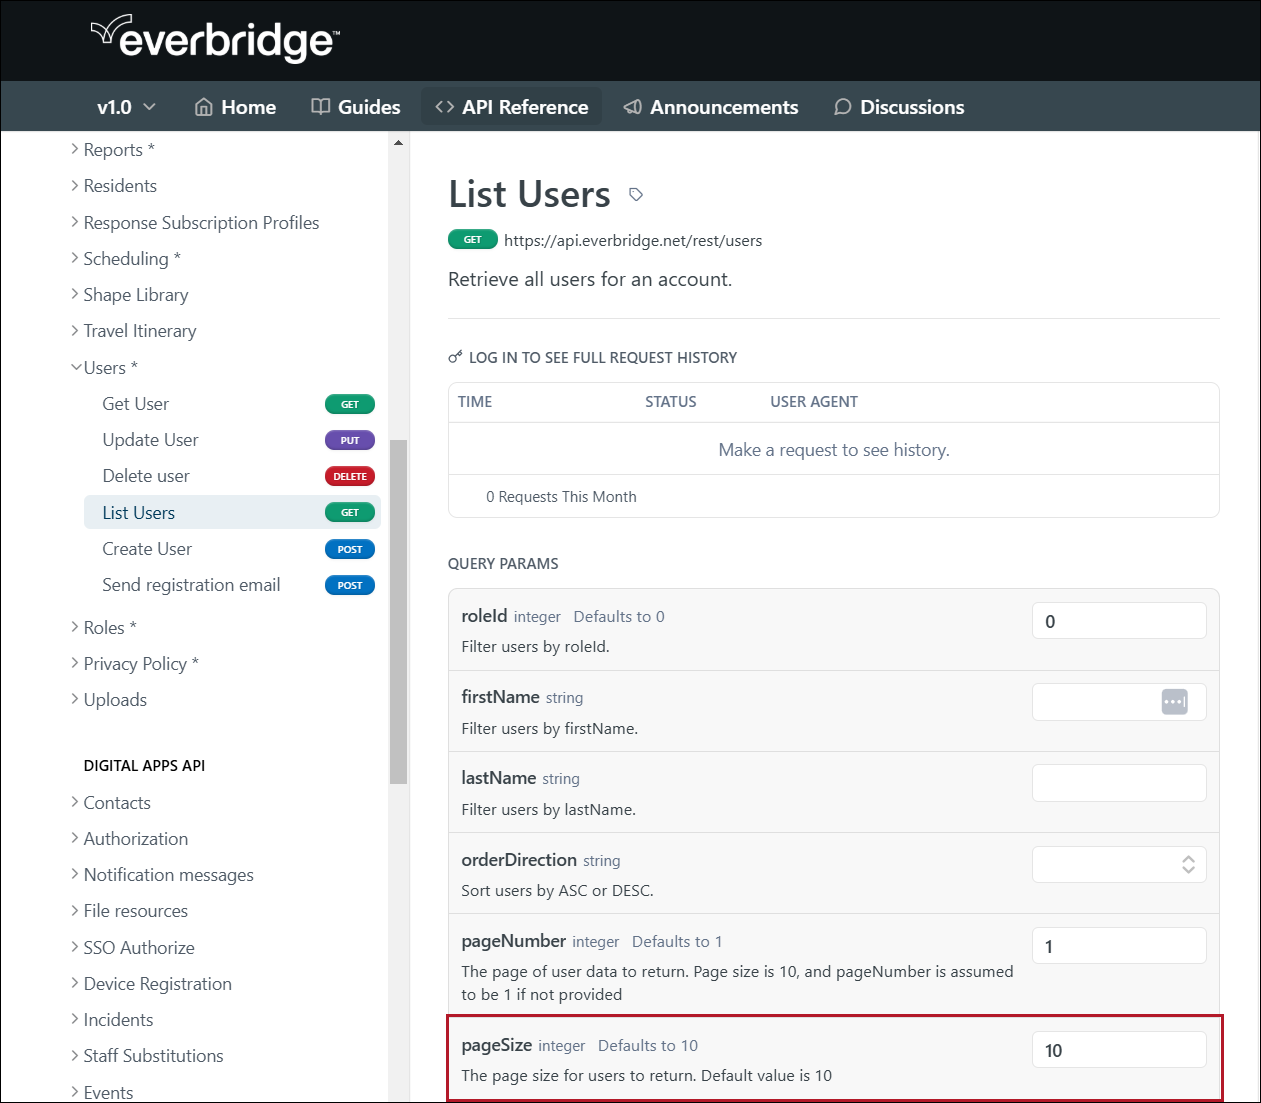This screenshot has width=1261, height=1103.
Task: Expand the Travel Itinerary section
Action: click(x=134, y=330)
